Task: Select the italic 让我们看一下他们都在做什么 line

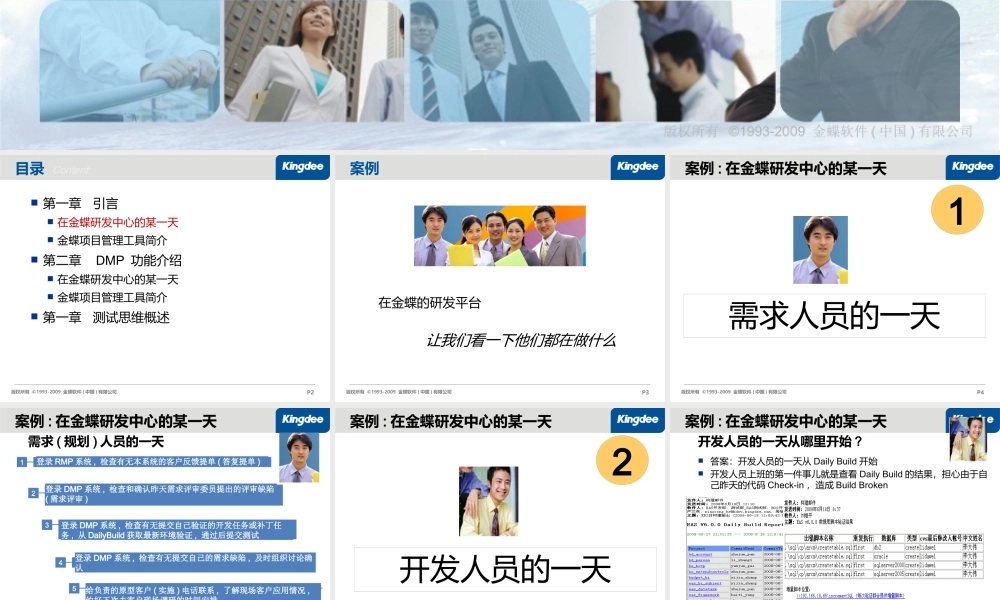Action: 521,340
